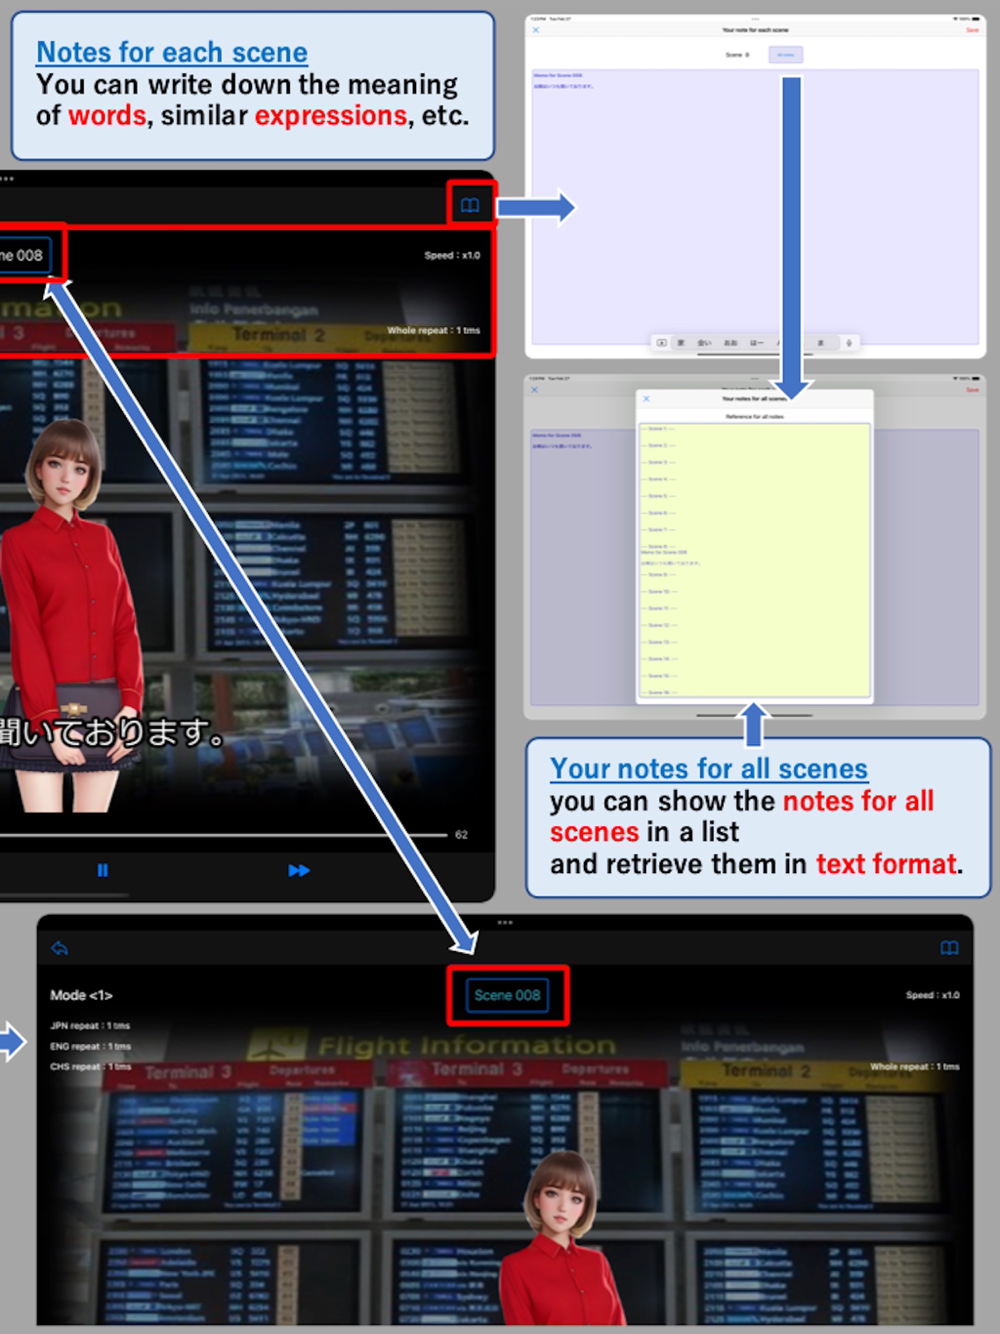Close the note editor with the X icon
1000x1334 pixels.
click(536, 30)
